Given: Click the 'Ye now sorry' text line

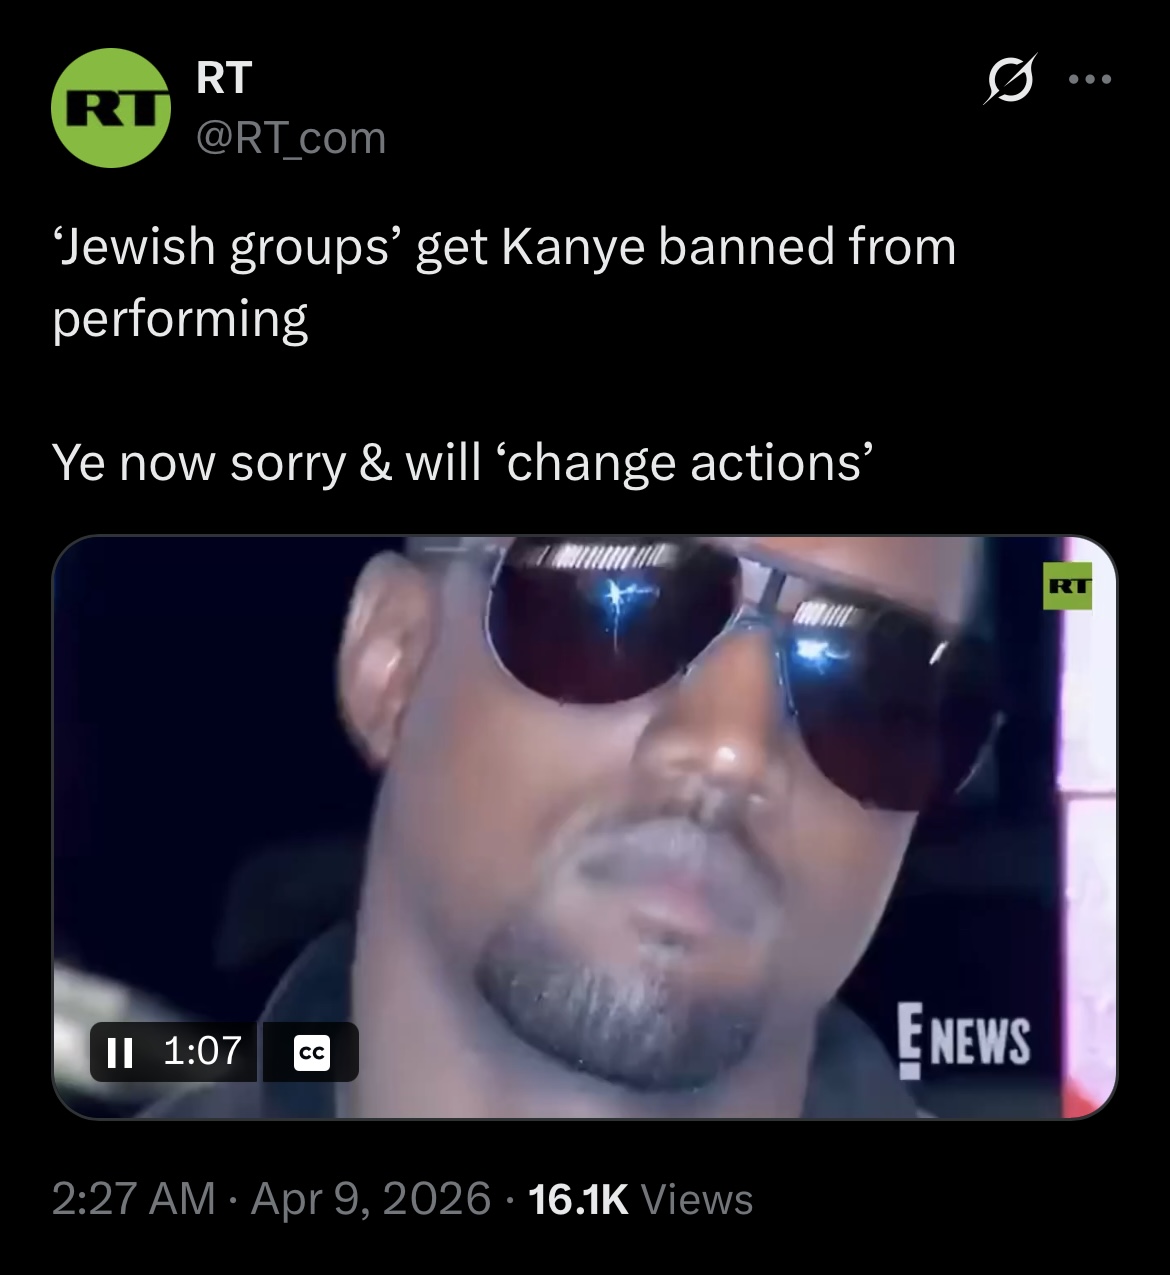Looking at the screenshot, I should coord(463,463).
